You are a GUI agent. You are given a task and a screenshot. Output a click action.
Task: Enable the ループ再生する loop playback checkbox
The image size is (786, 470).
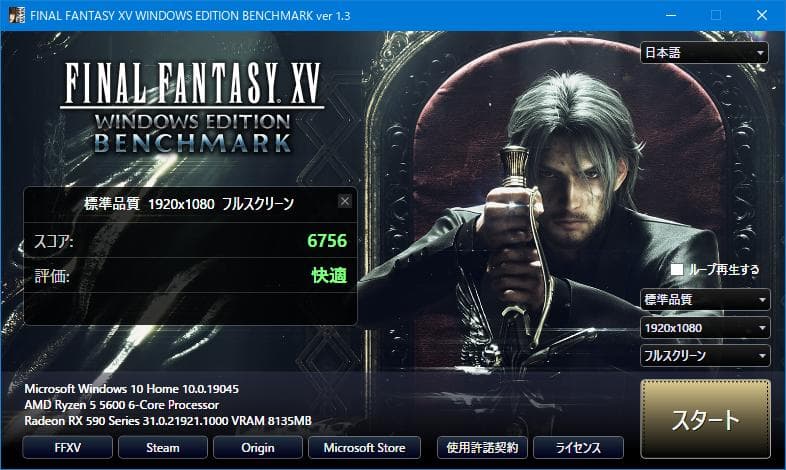[677, 270]
